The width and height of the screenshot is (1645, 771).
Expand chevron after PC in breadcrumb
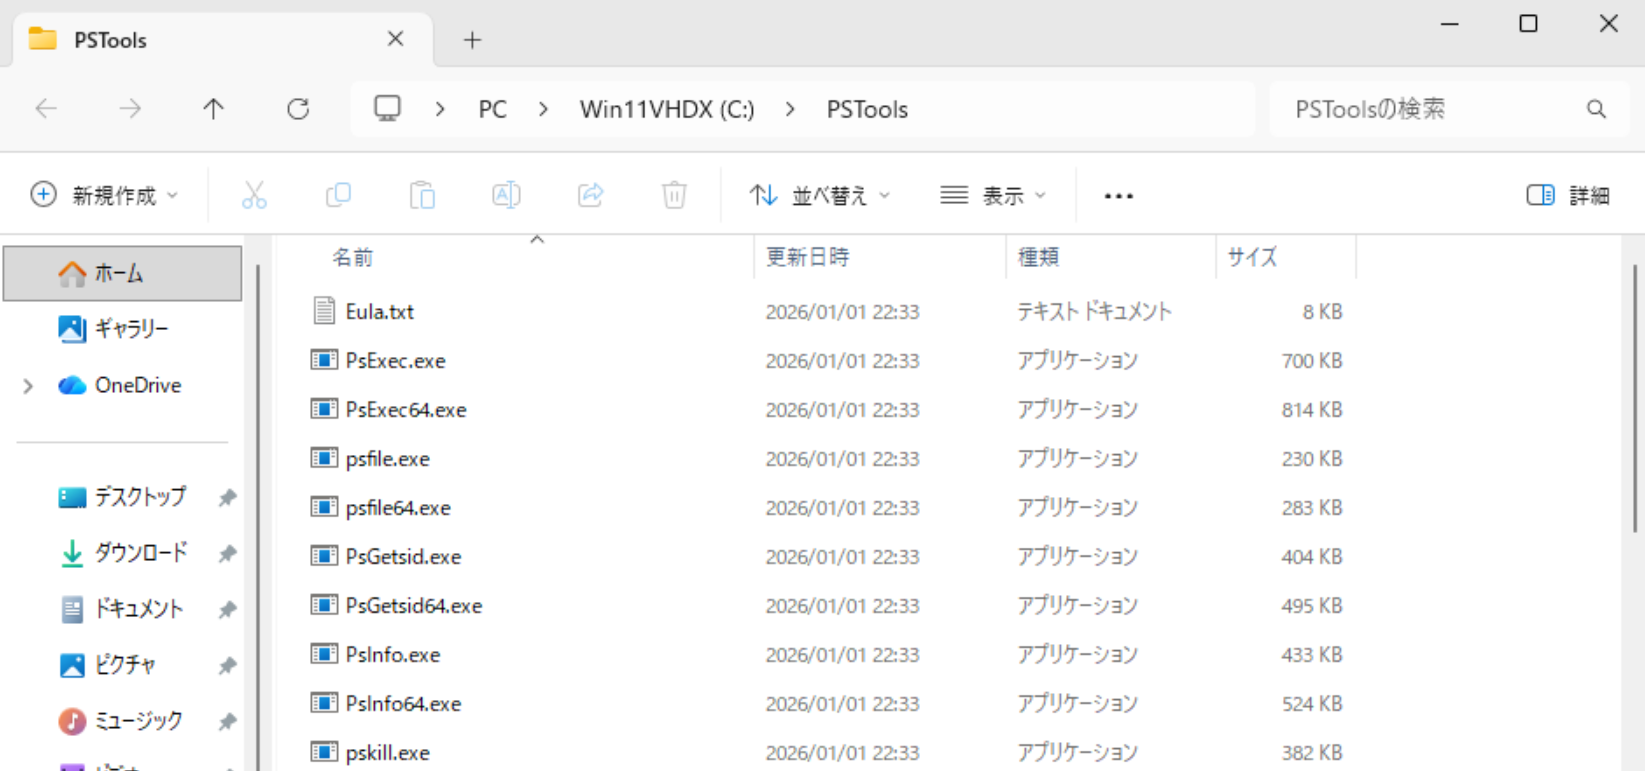click(543, 109)
